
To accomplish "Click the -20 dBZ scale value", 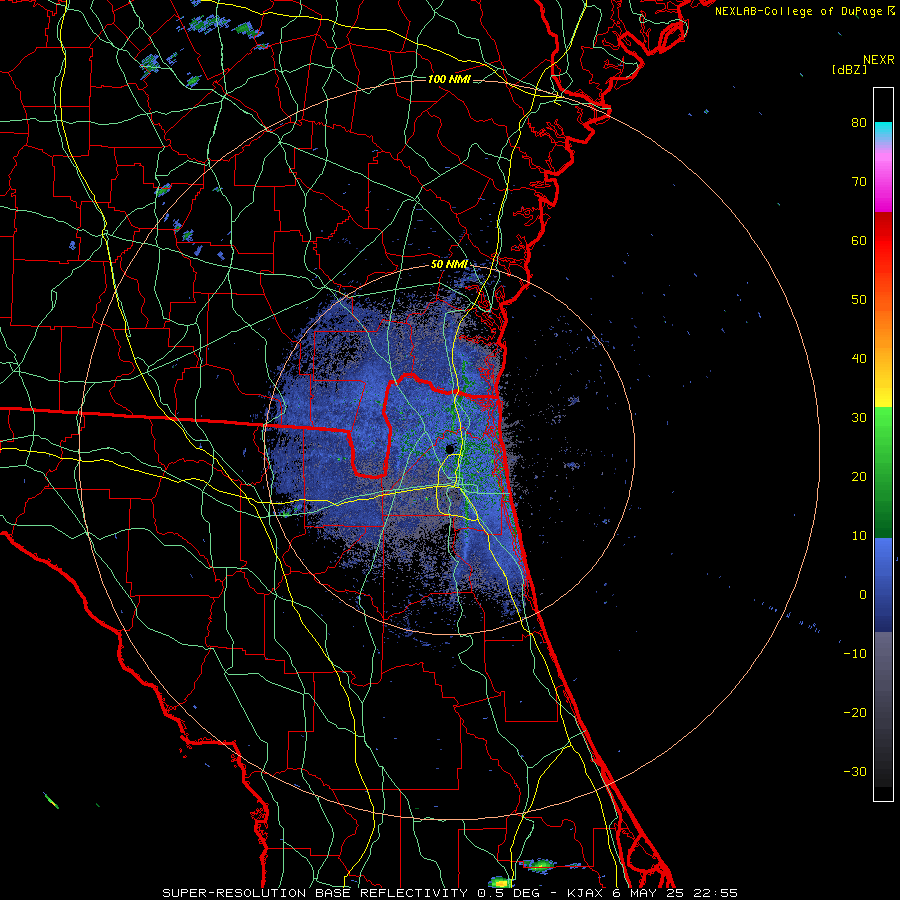I will pyautogui.click(x=855, y=713).
